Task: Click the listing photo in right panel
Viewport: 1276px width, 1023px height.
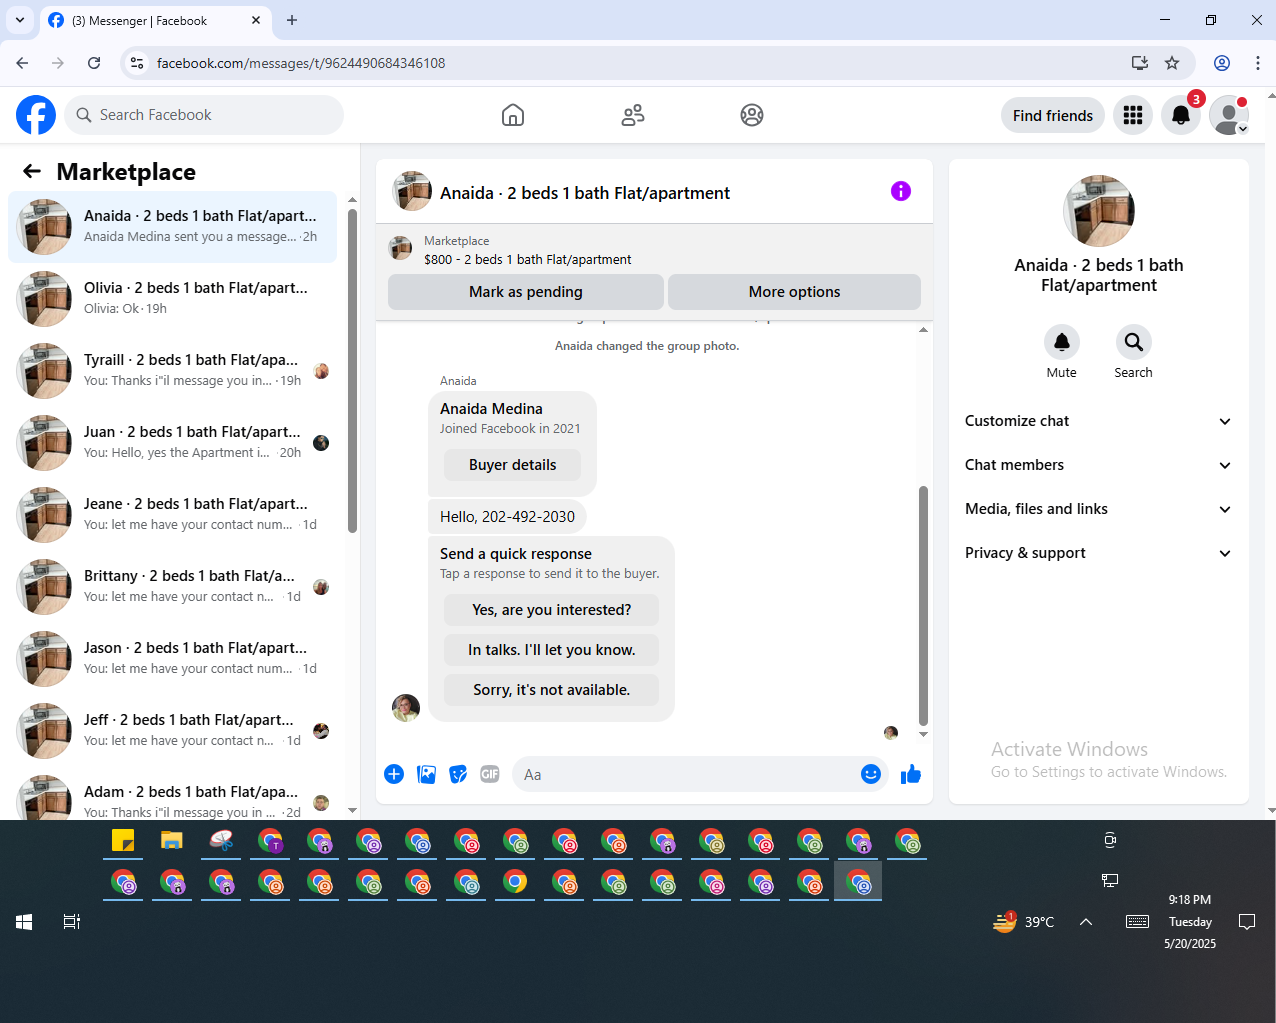Action: pyautogui.click(x=1099, y=211)
